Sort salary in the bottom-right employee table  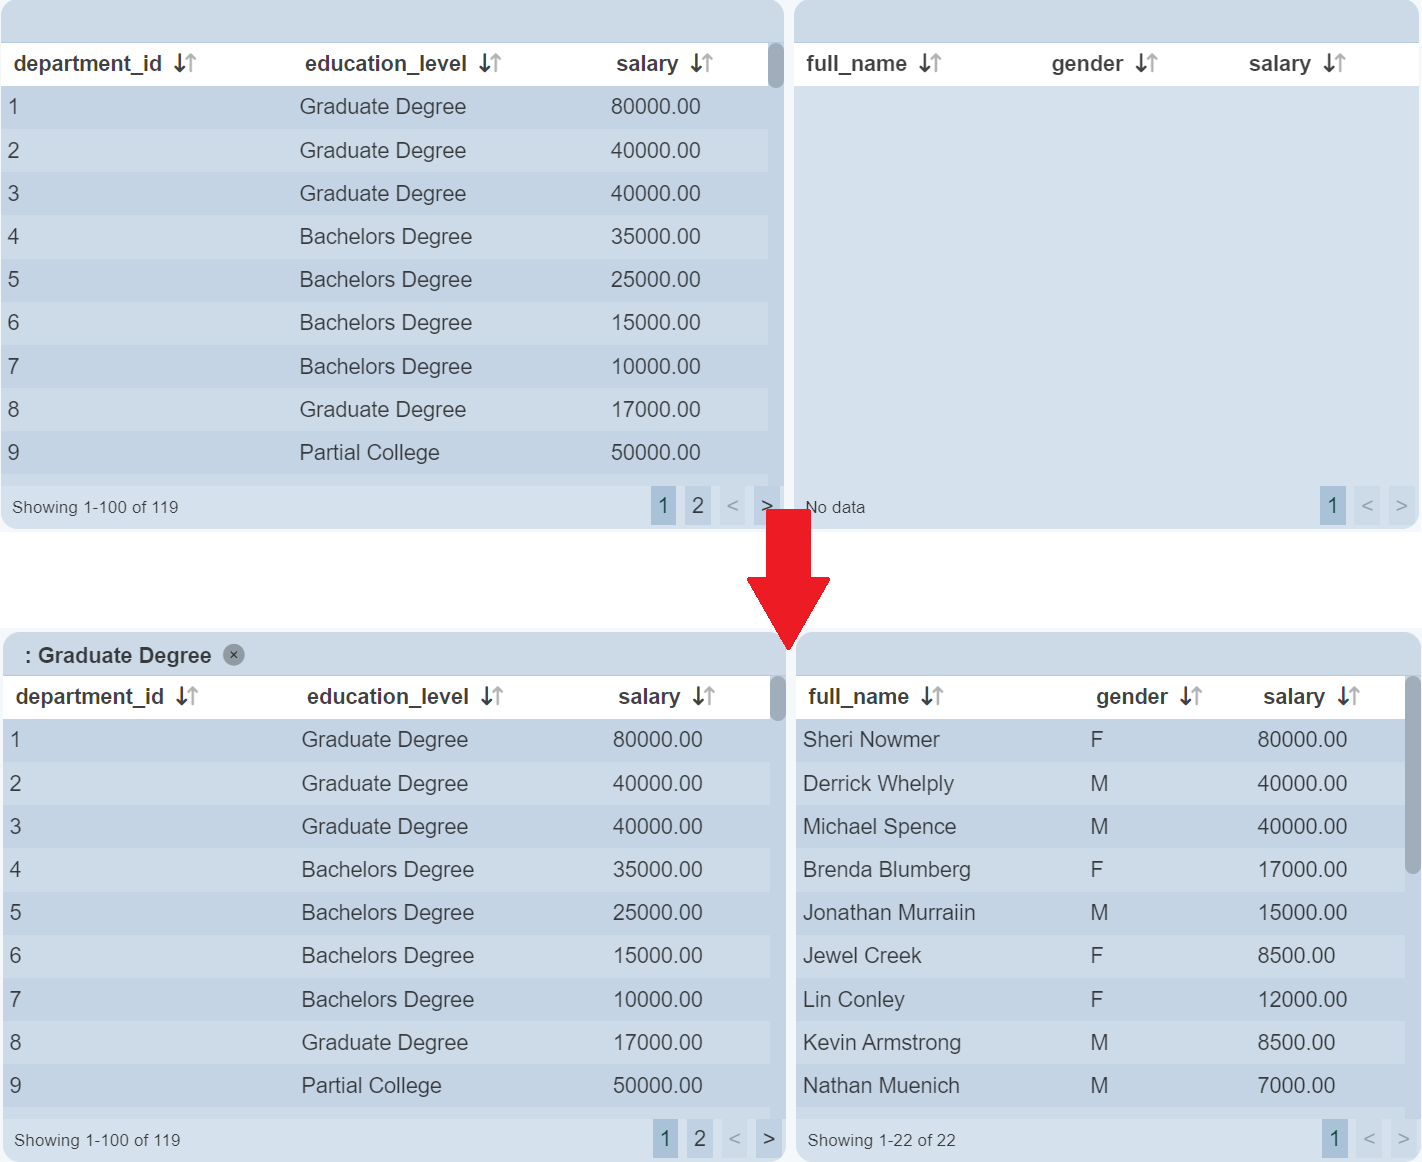point(1348,697)
